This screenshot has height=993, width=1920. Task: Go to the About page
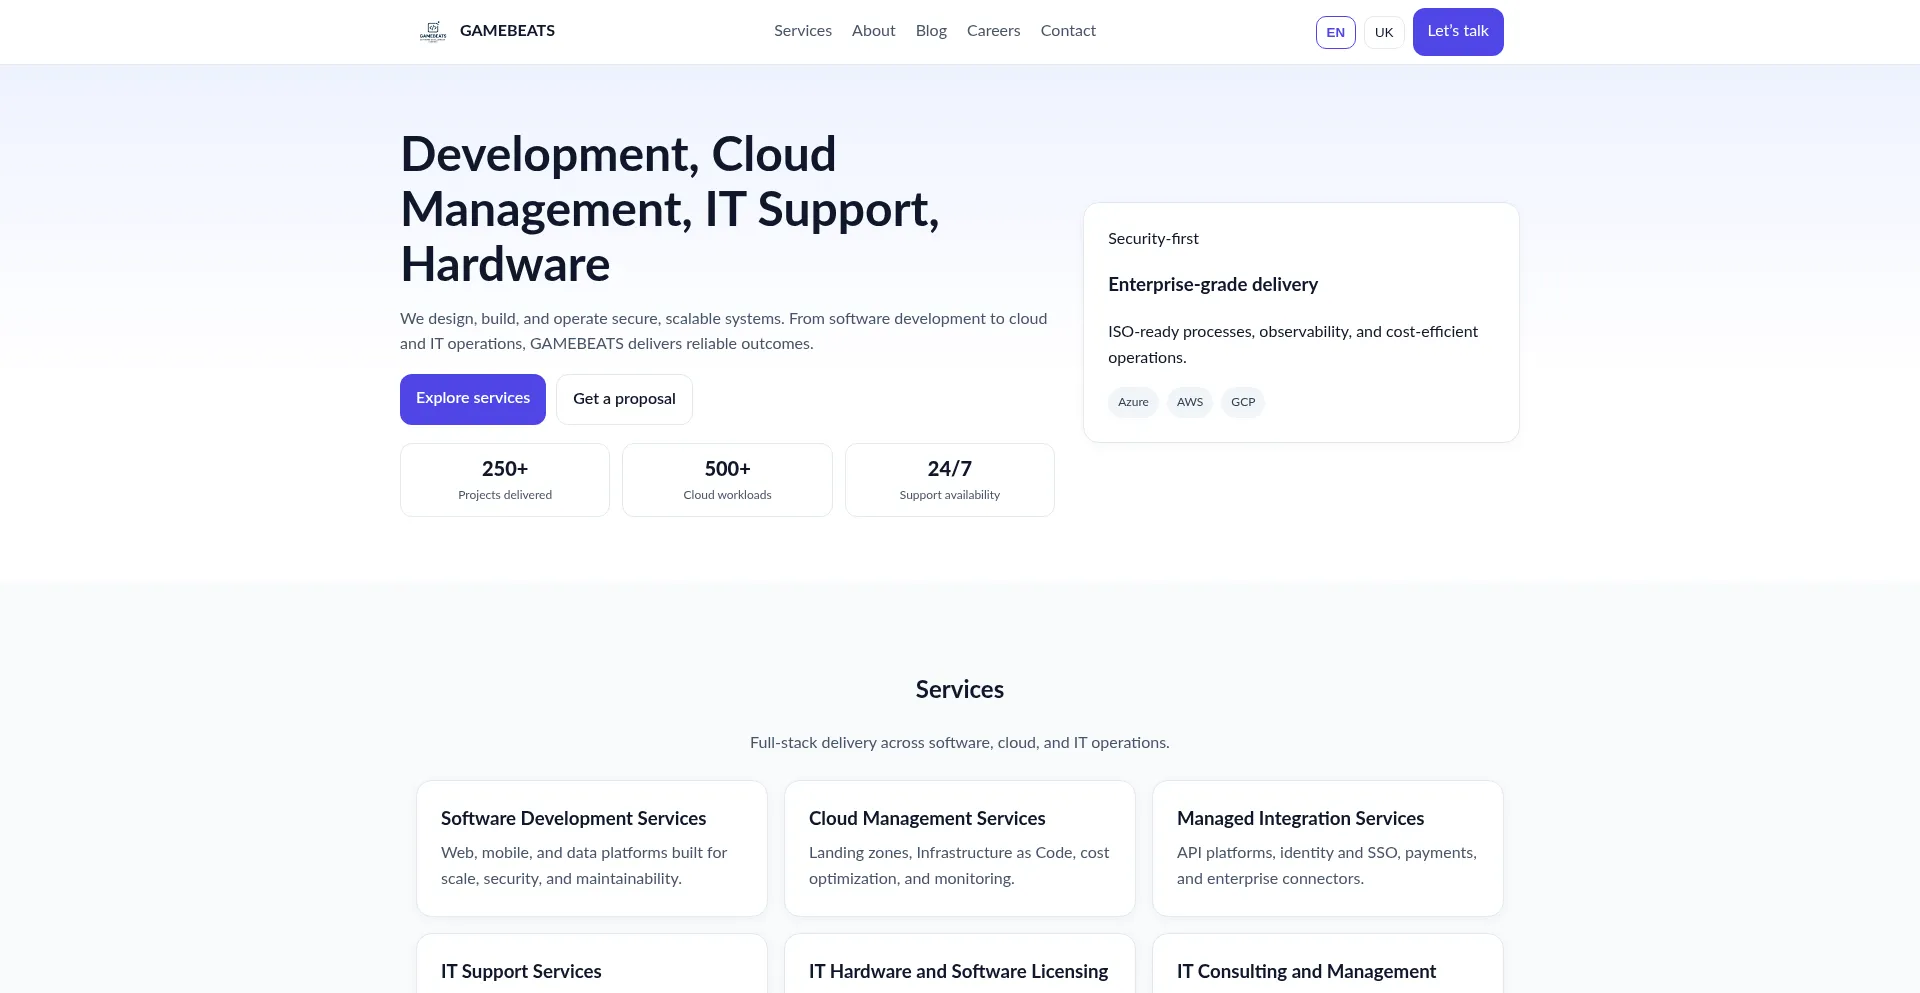pyautogui.click(x=873, y=31)
